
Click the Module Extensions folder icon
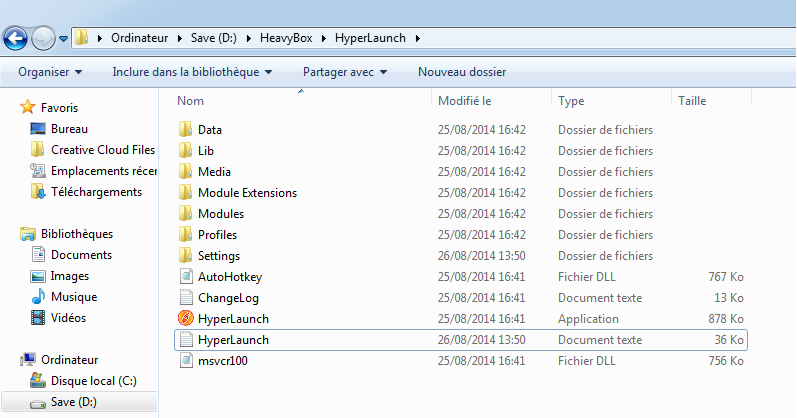tap(186, 192)
